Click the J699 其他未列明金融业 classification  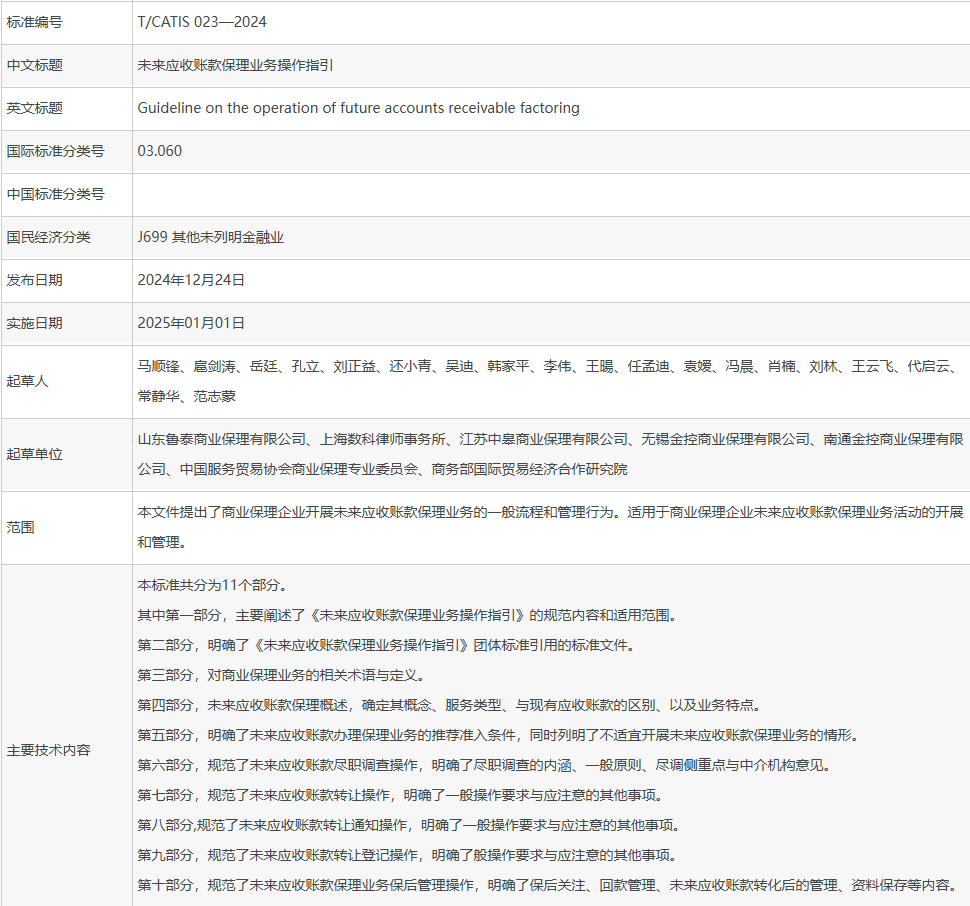click(x=211, y=237)
